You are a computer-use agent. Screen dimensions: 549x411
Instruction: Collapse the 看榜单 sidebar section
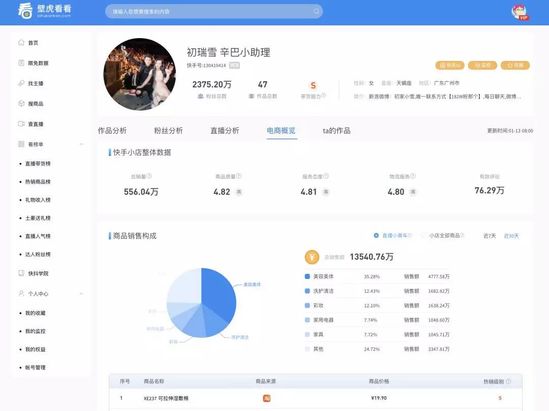pos(82,144)
